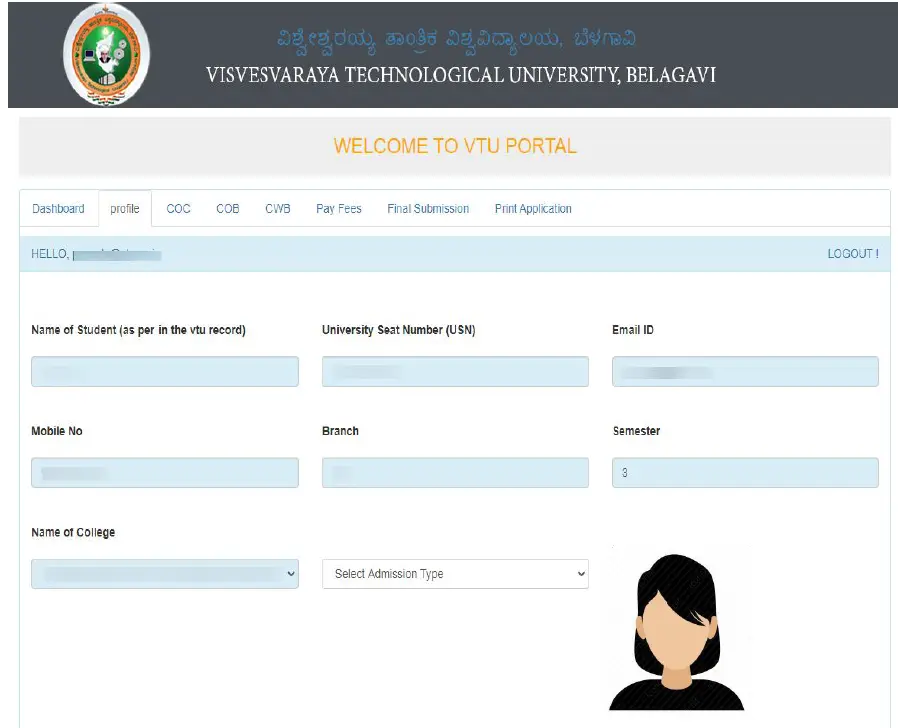Open the CWB tab

pyautogui.click(x=278, y=208)
